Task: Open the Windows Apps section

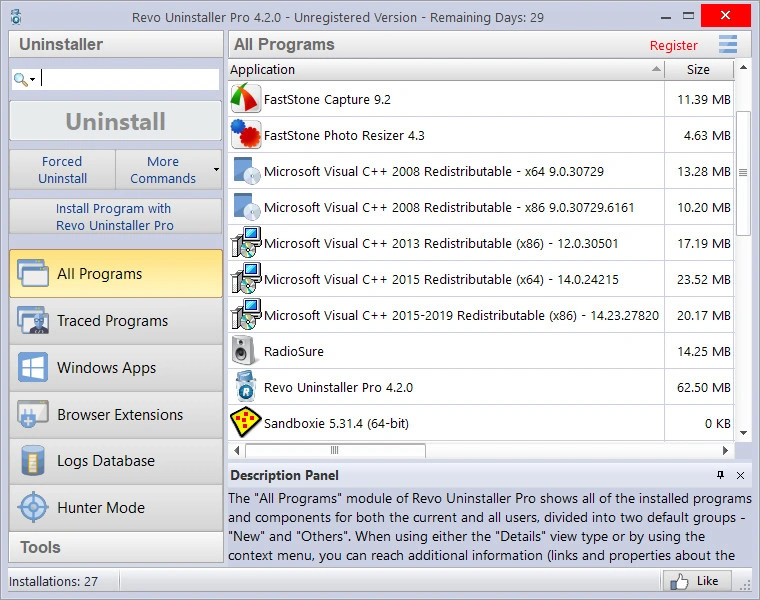Action: pyautogui.click(x=115, y=367)
